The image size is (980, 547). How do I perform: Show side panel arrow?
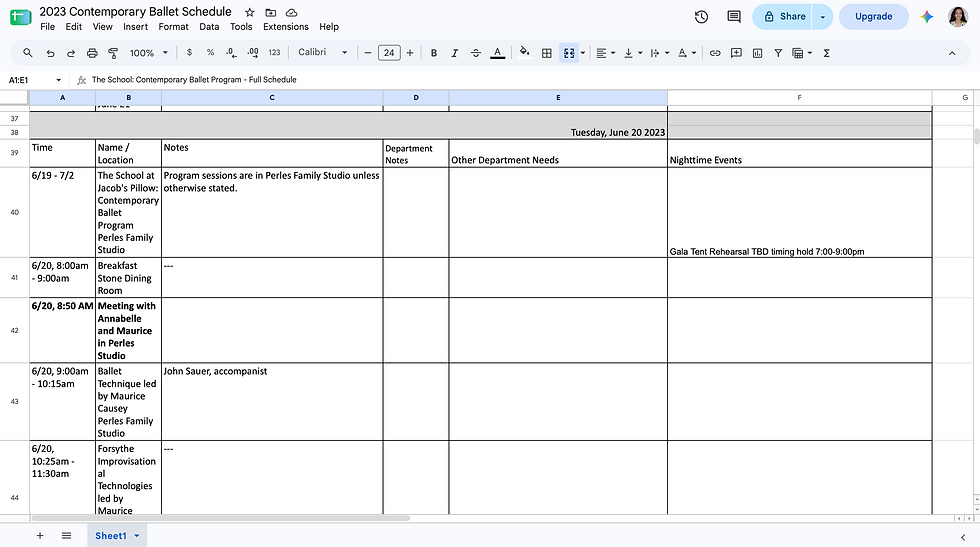(x=962, y=537)
